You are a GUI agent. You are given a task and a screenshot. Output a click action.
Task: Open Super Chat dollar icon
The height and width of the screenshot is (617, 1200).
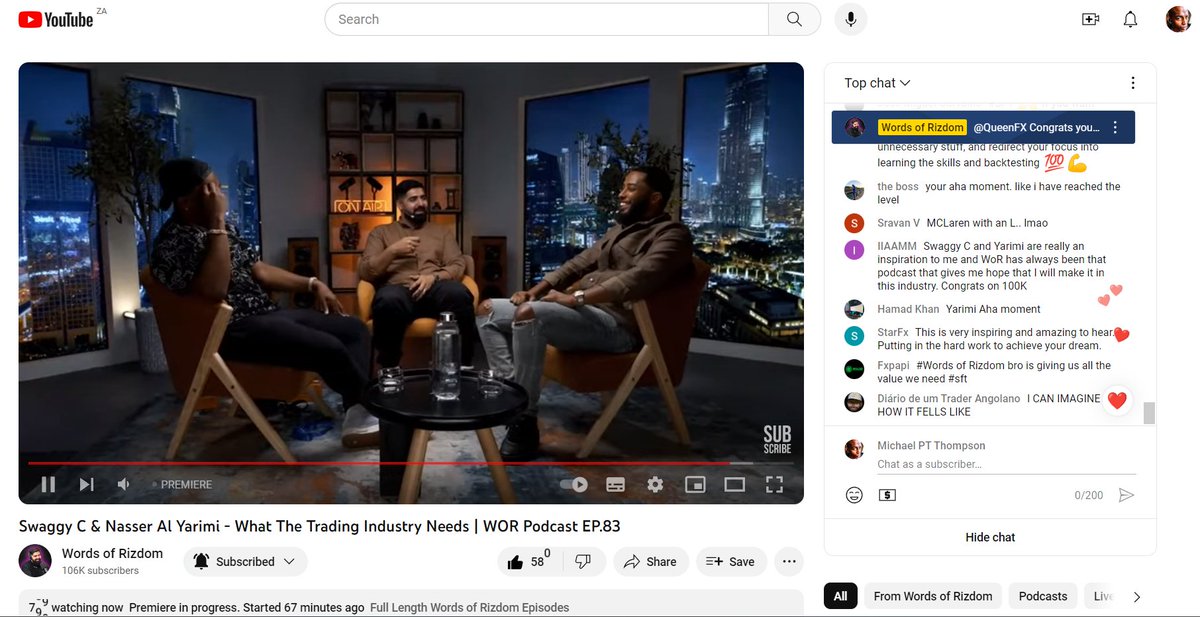887,495
